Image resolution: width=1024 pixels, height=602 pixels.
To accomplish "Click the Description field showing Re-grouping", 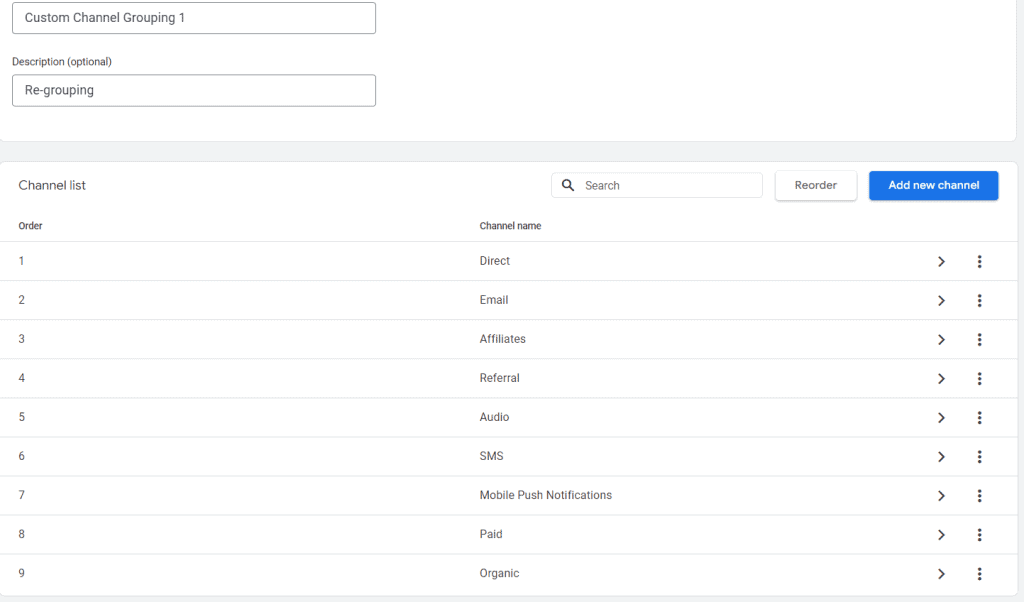I will [193, 90].
